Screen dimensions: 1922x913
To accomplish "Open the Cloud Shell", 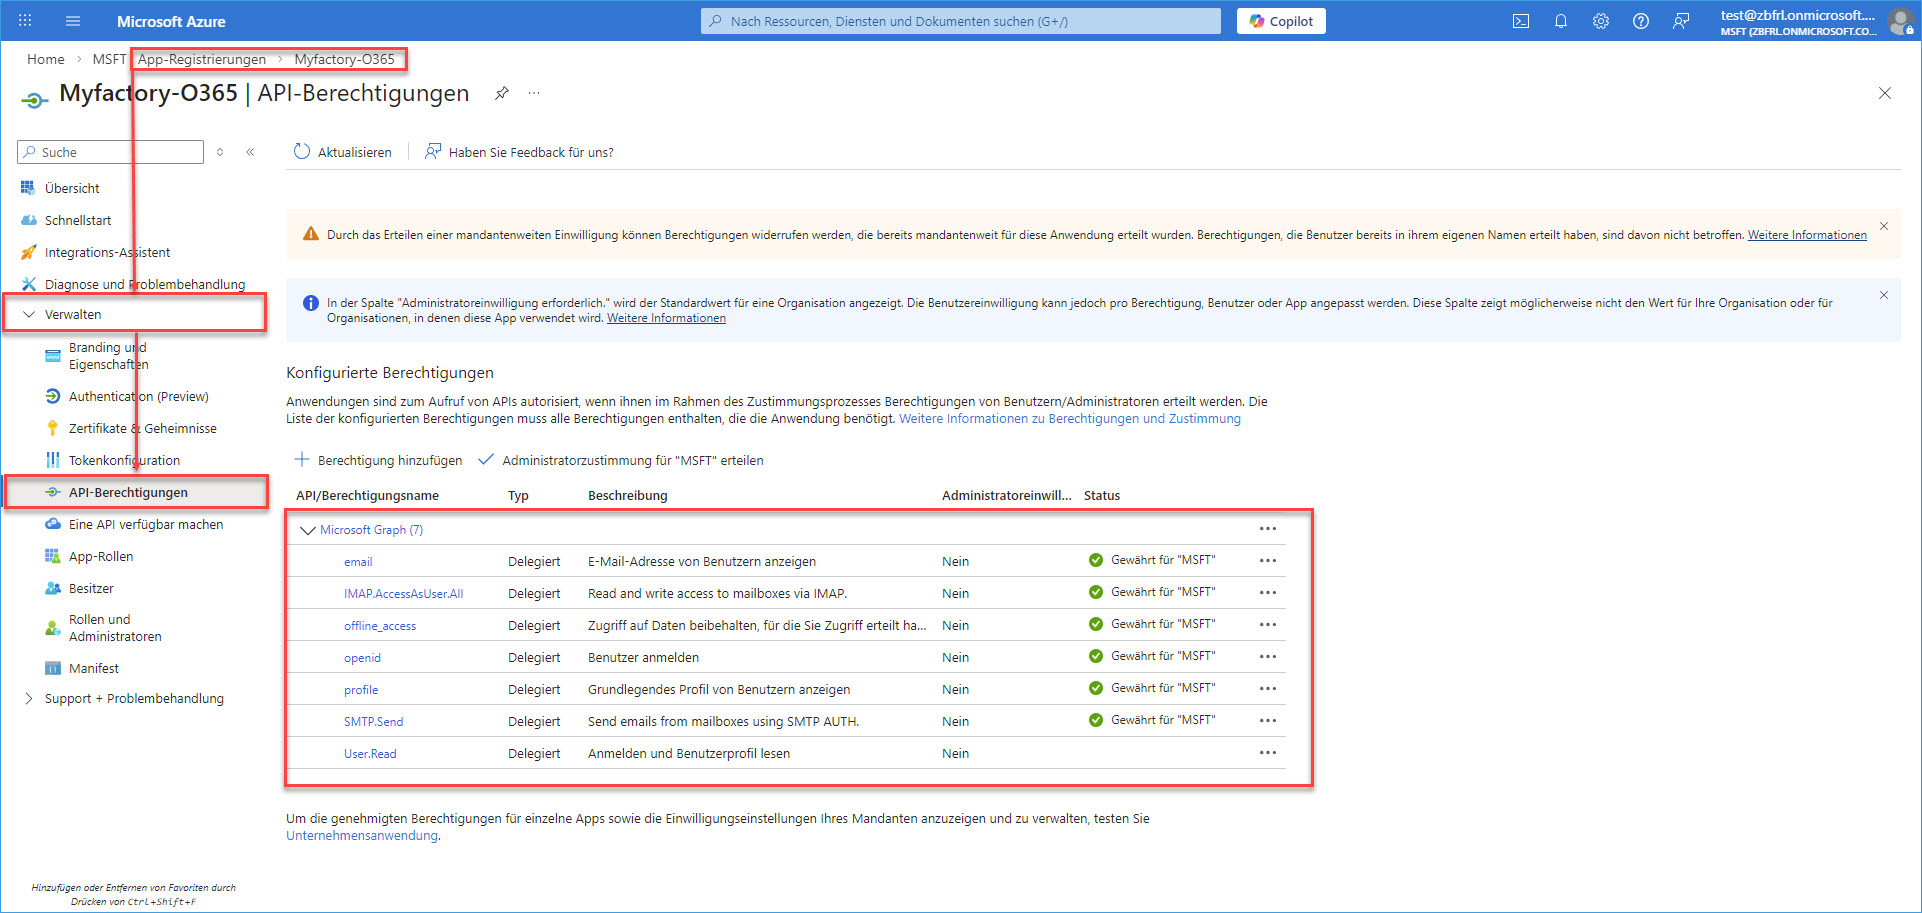I will pos(1521,20).
